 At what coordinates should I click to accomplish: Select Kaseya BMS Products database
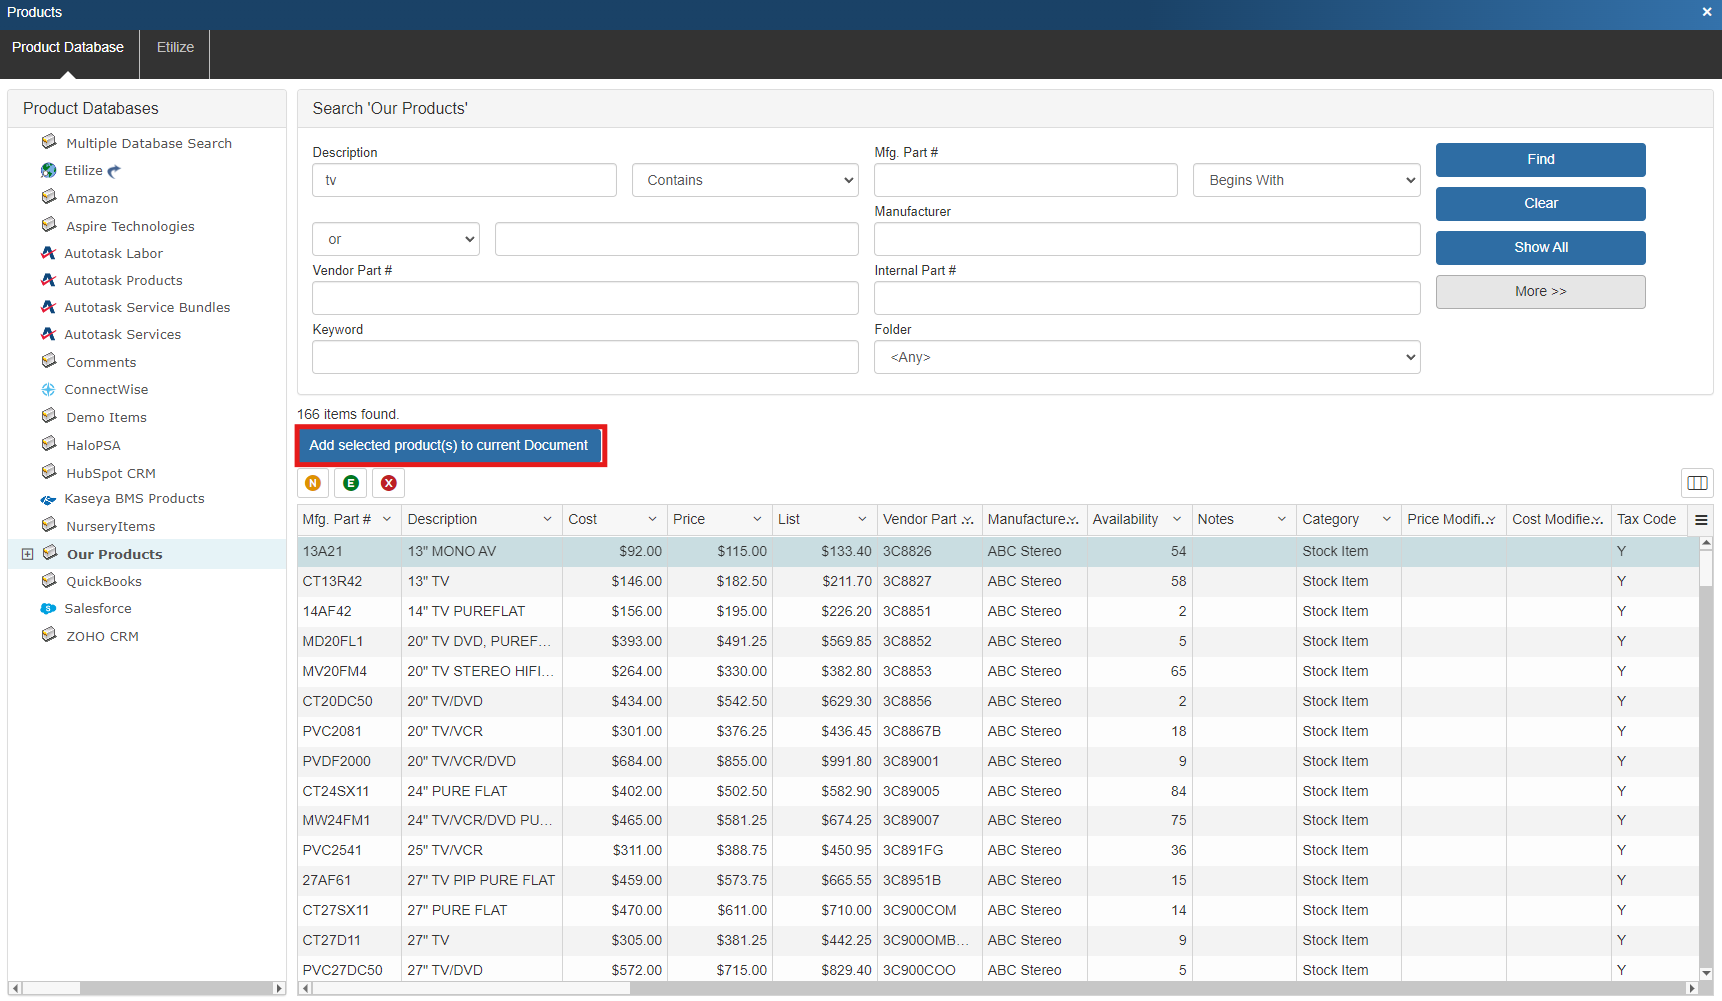click(134, 499)
